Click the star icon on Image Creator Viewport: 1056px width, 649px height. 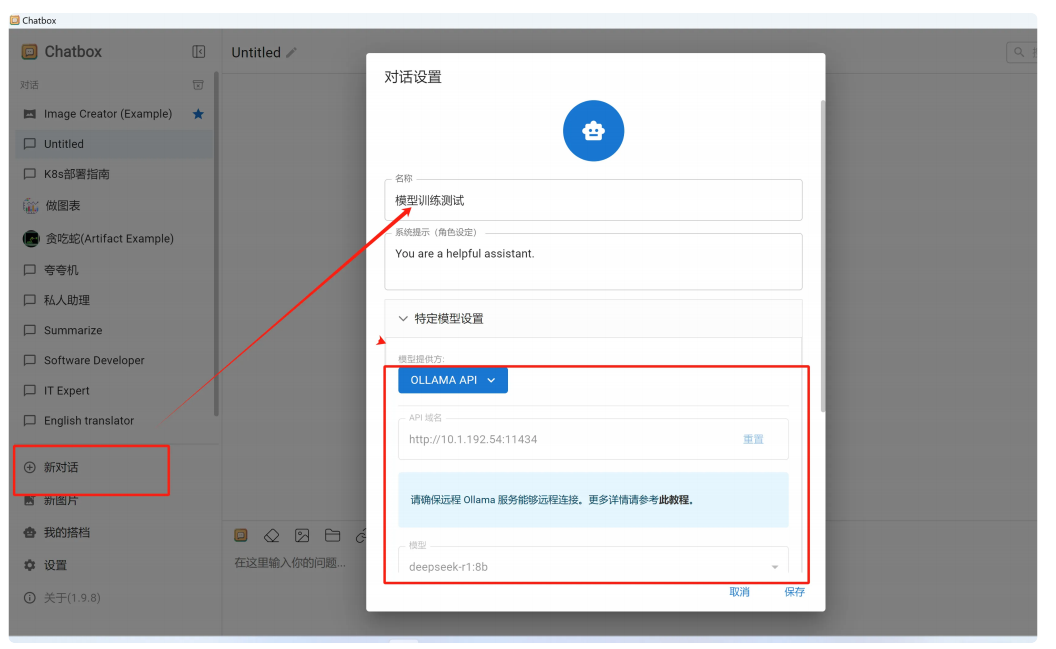coord(198,114)
